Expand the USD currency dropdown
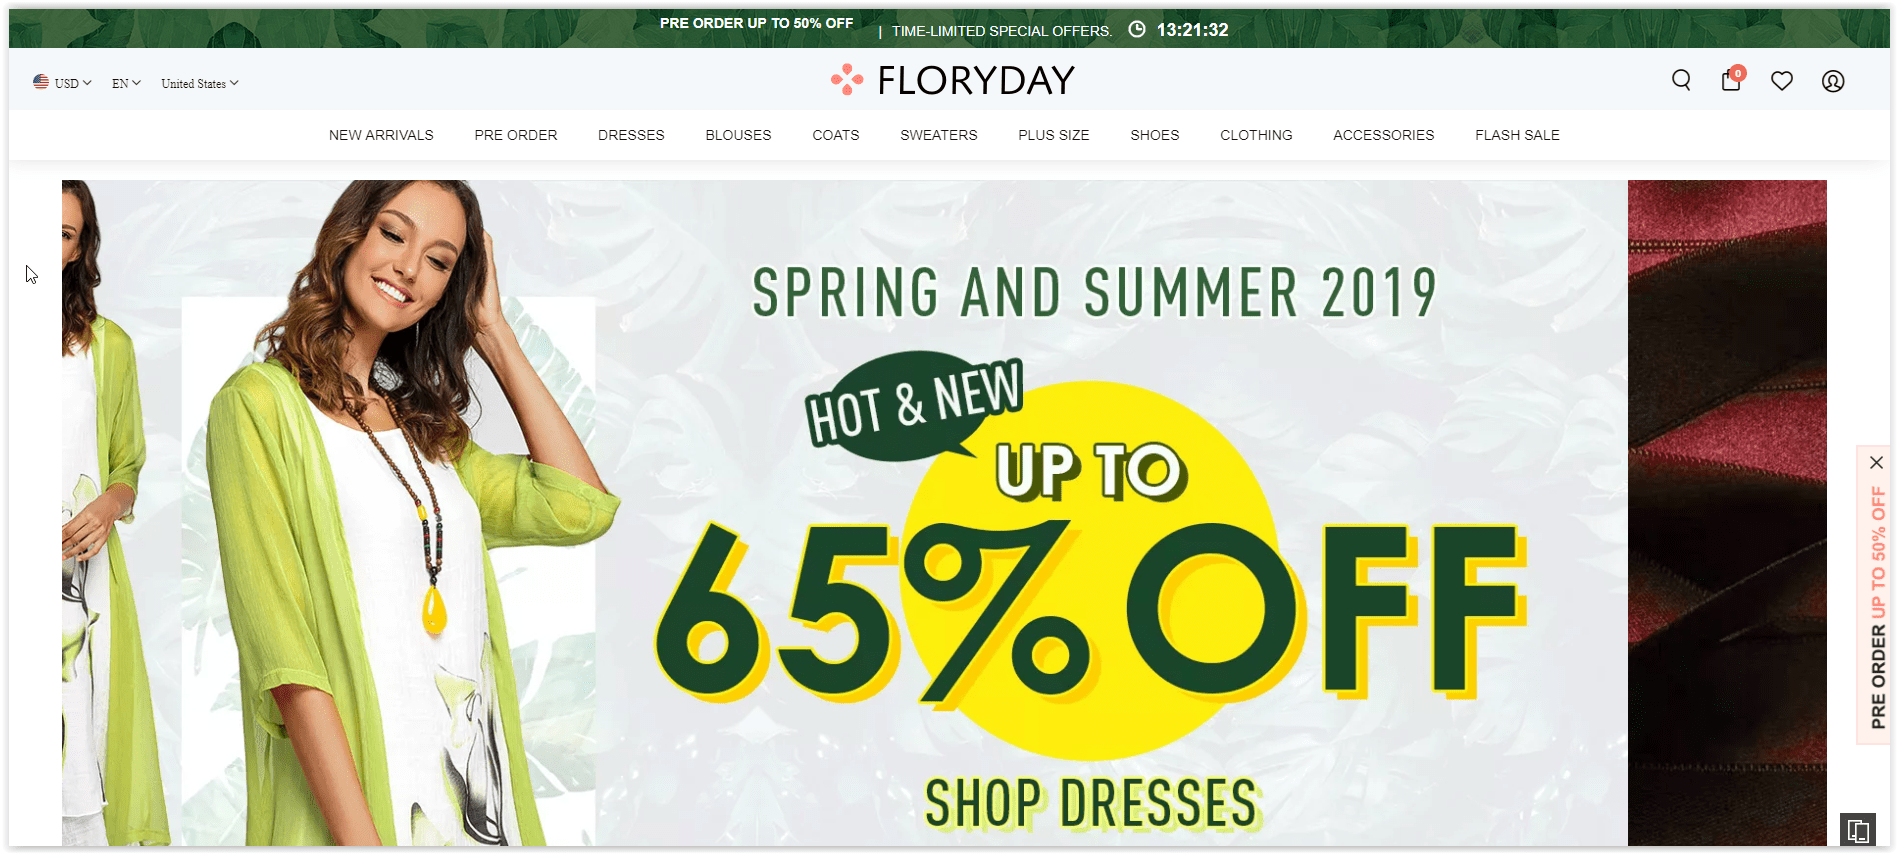1898x854 pixels. [62, 83]
